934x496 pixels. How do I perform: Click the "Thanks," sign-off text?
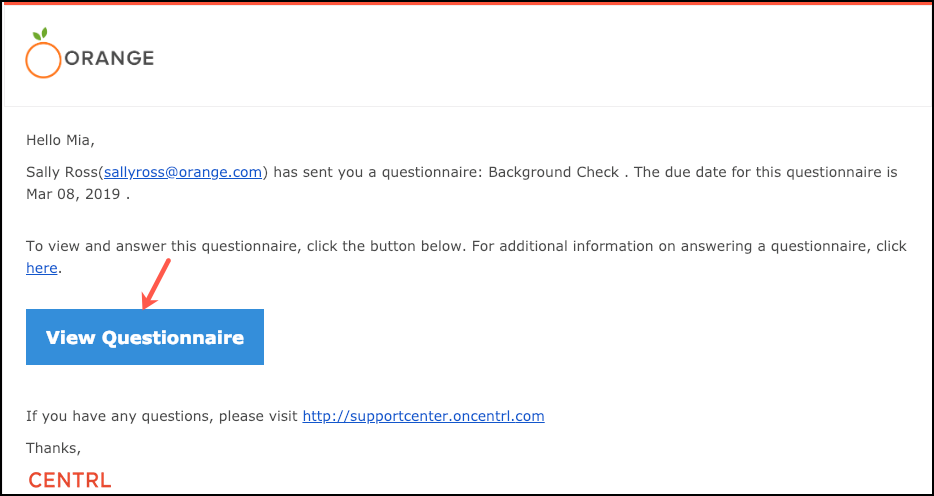tap(54, 448)
